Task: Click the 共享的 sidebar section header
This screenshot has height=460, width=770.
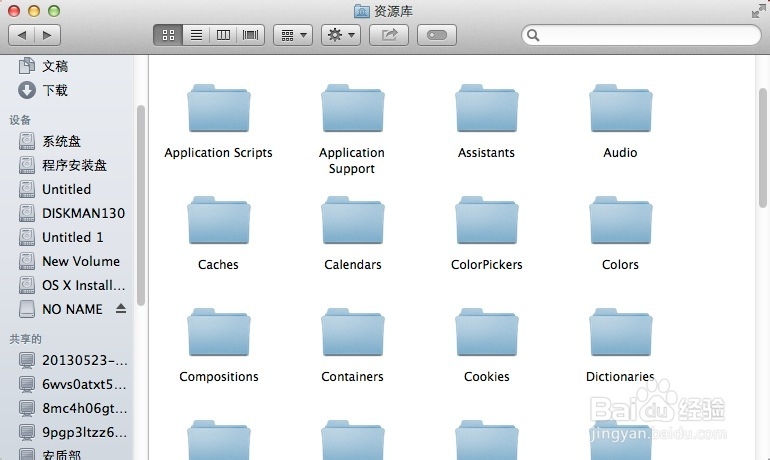Action: [x=26, y=339]
